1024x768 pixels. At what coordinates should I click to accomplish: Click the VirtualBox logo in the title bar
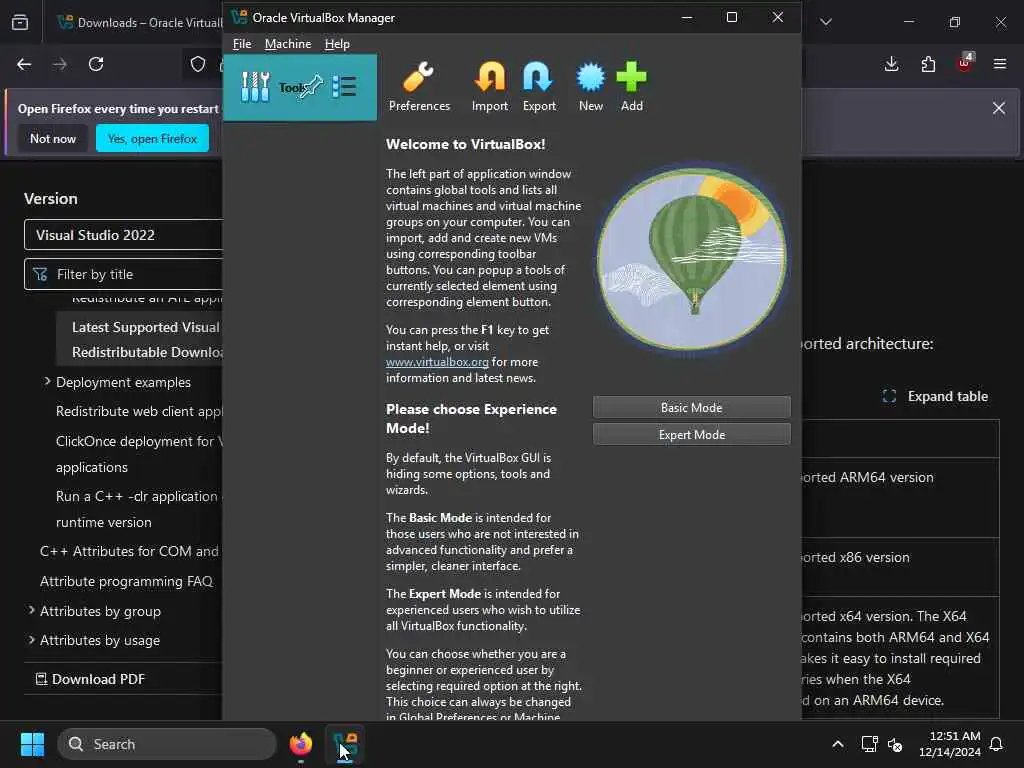click(239, 18)
